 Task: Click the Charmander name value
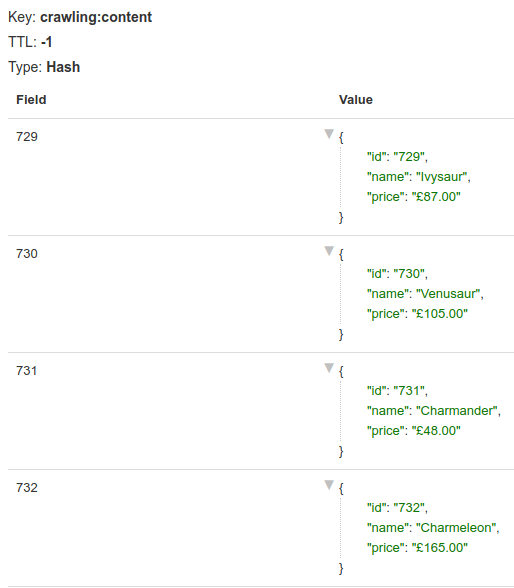tap(458, 411)
